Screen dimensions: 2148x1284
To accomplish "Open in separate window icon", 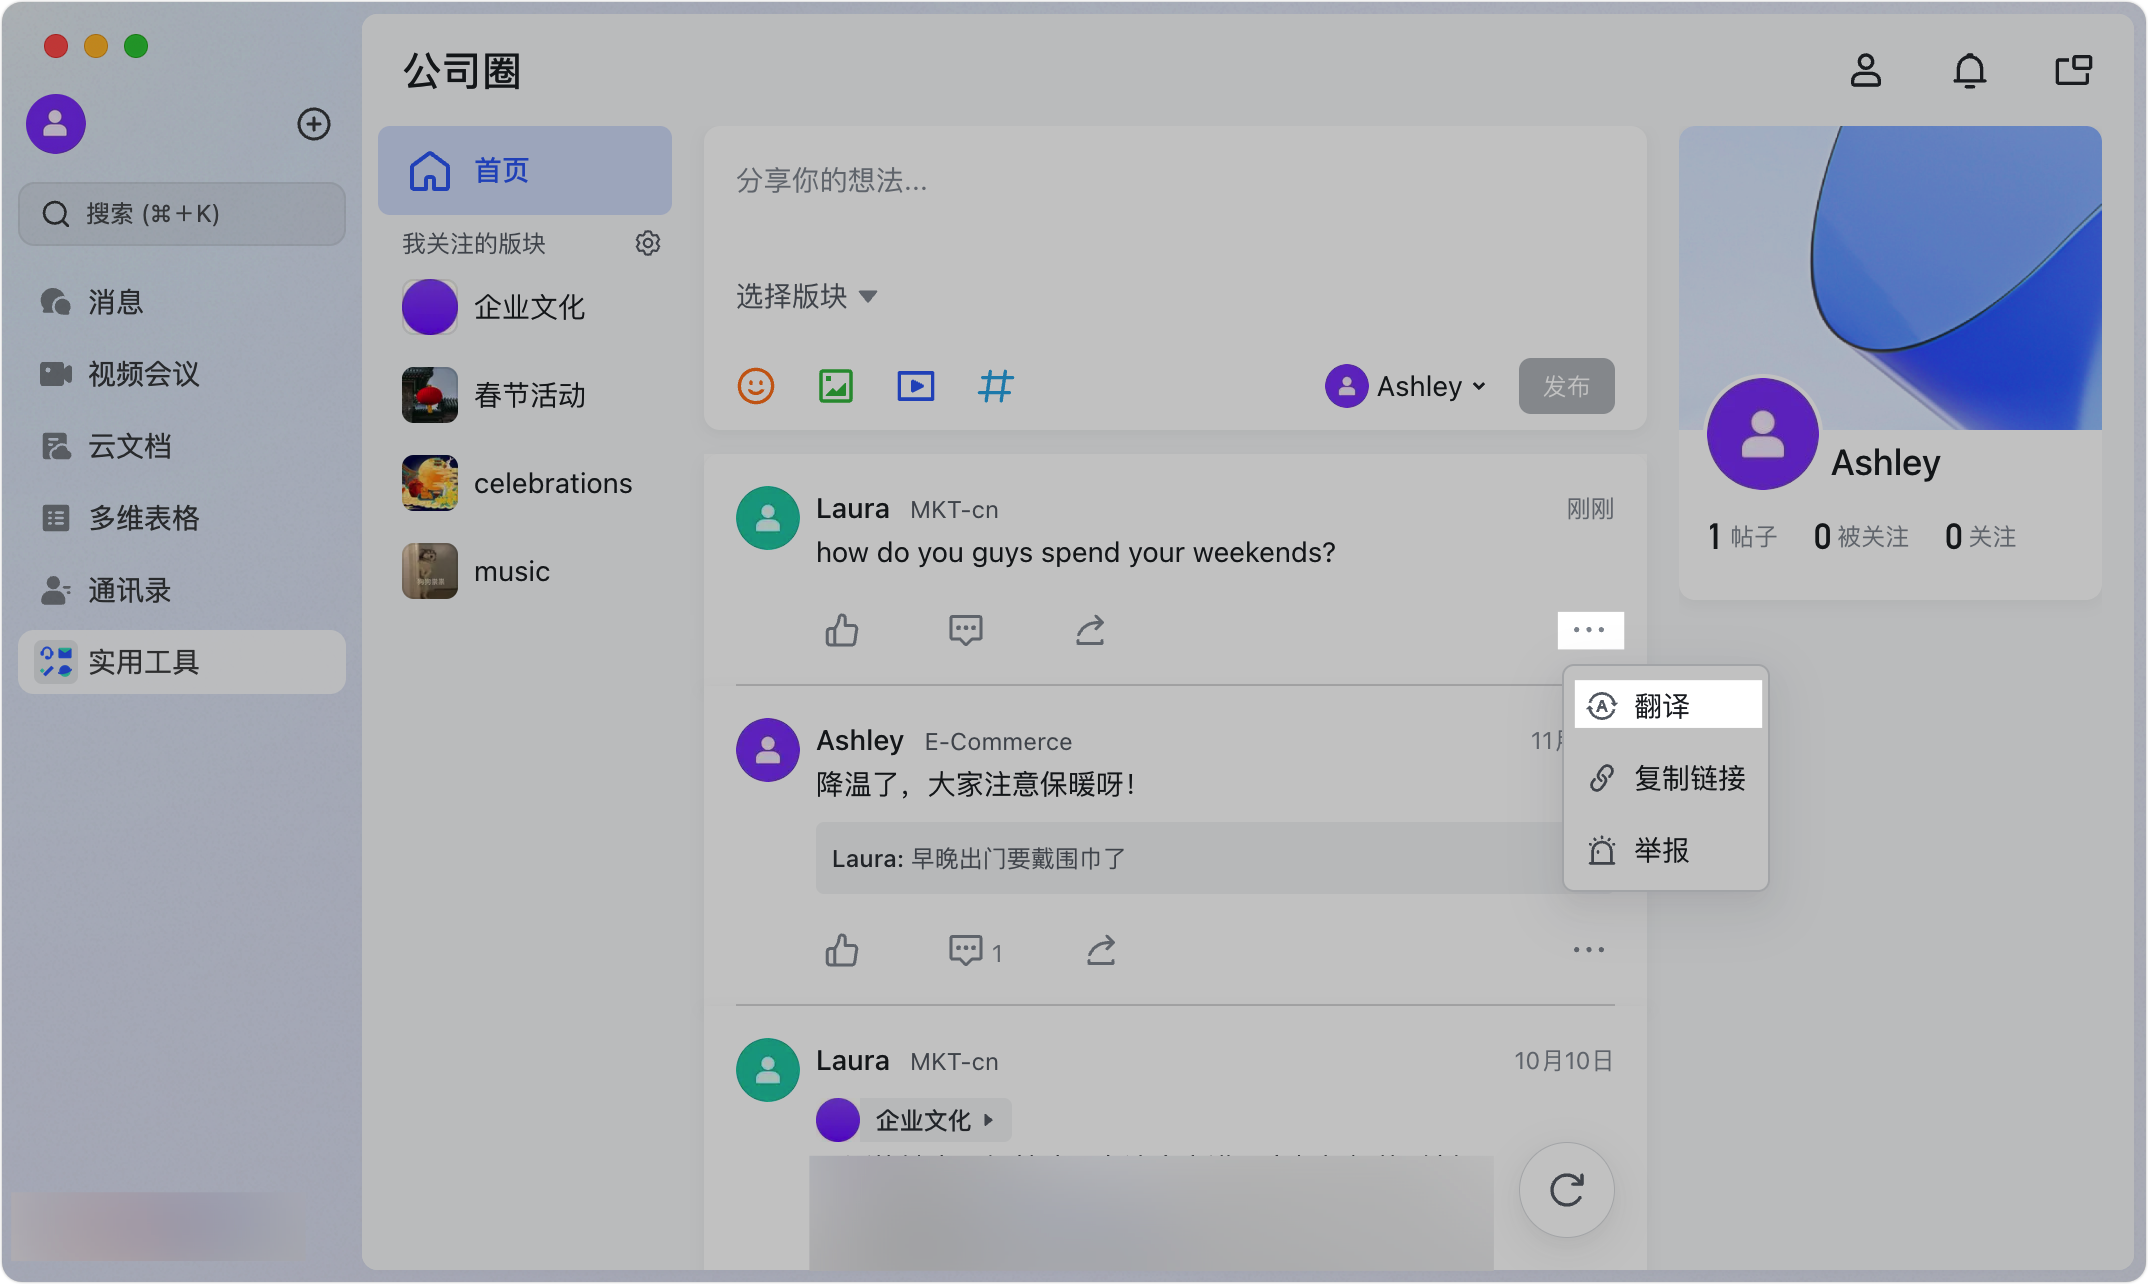I will (2074, 71).
